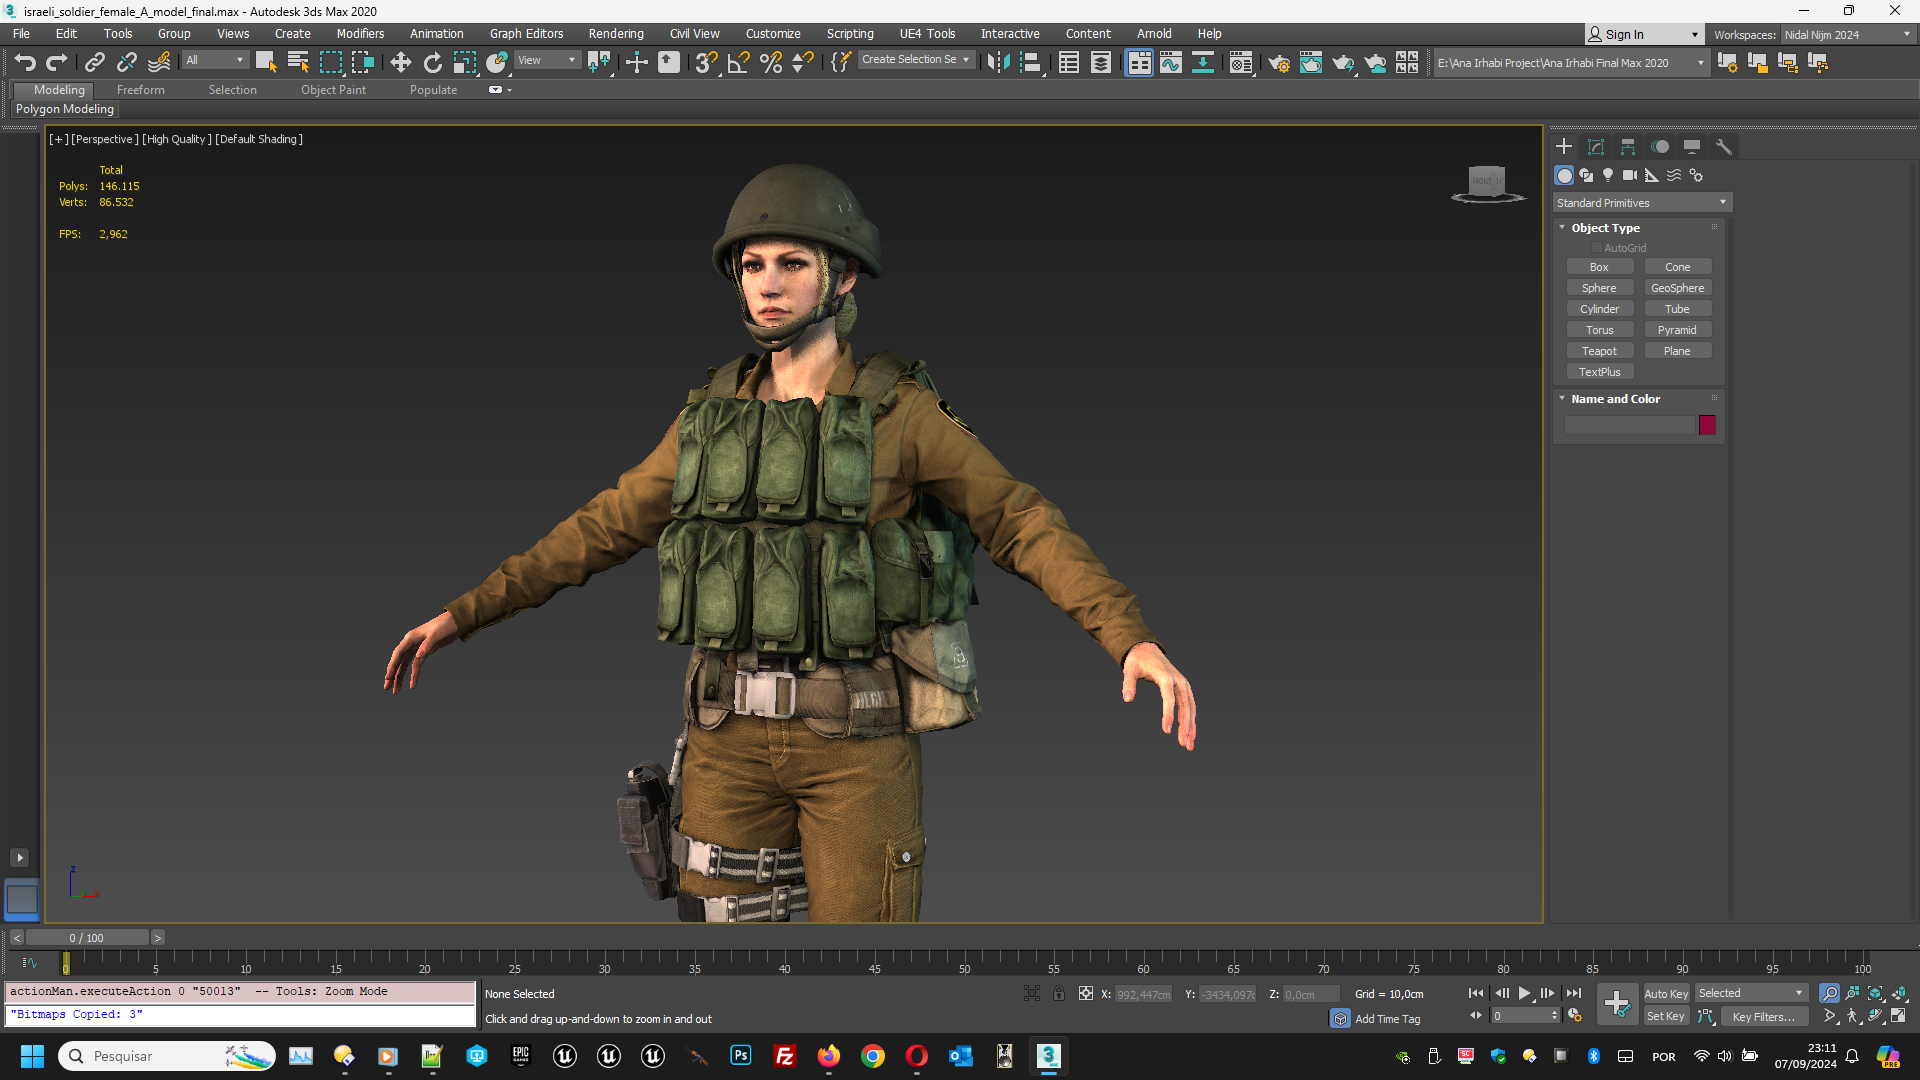Click the Sign In button
This screenshot has width=1920, height=1080.
point(1643,35)
